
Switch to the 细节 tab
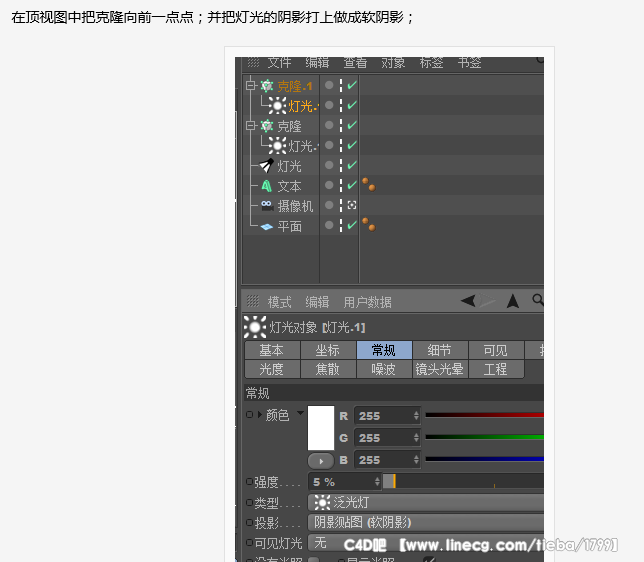click(x=439, y=350)
